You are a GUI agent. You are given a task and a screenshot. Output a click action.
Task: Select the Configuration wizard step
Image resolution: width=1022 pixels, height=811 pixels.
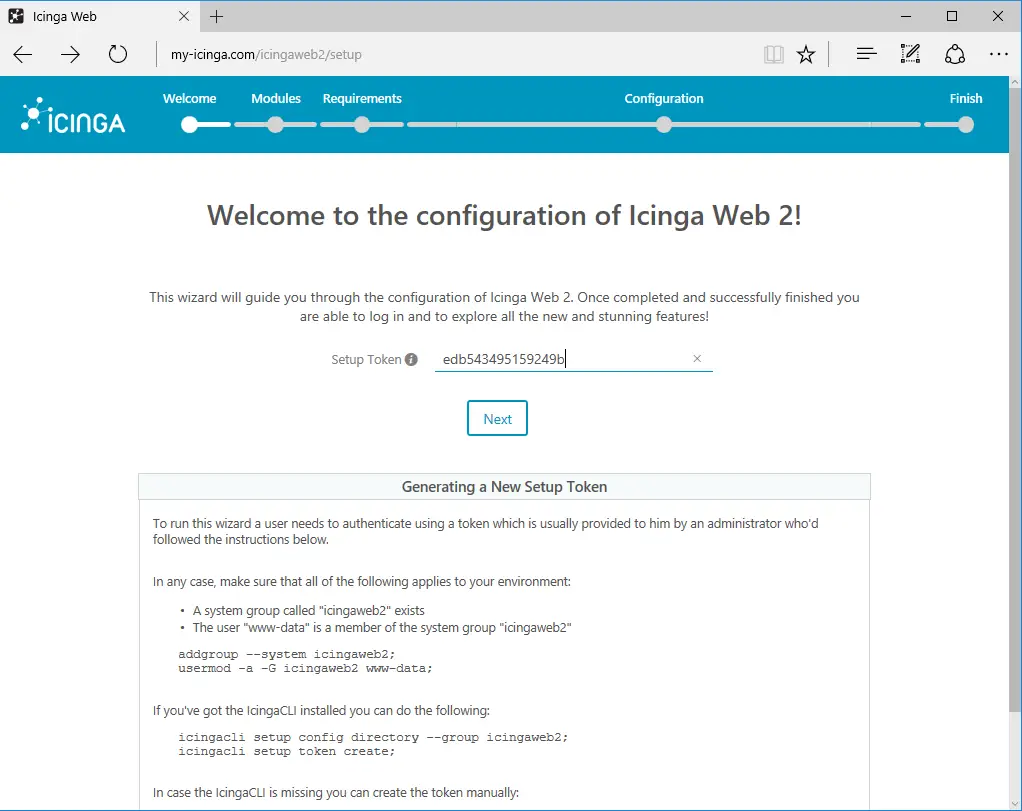(x=664, y=98)
